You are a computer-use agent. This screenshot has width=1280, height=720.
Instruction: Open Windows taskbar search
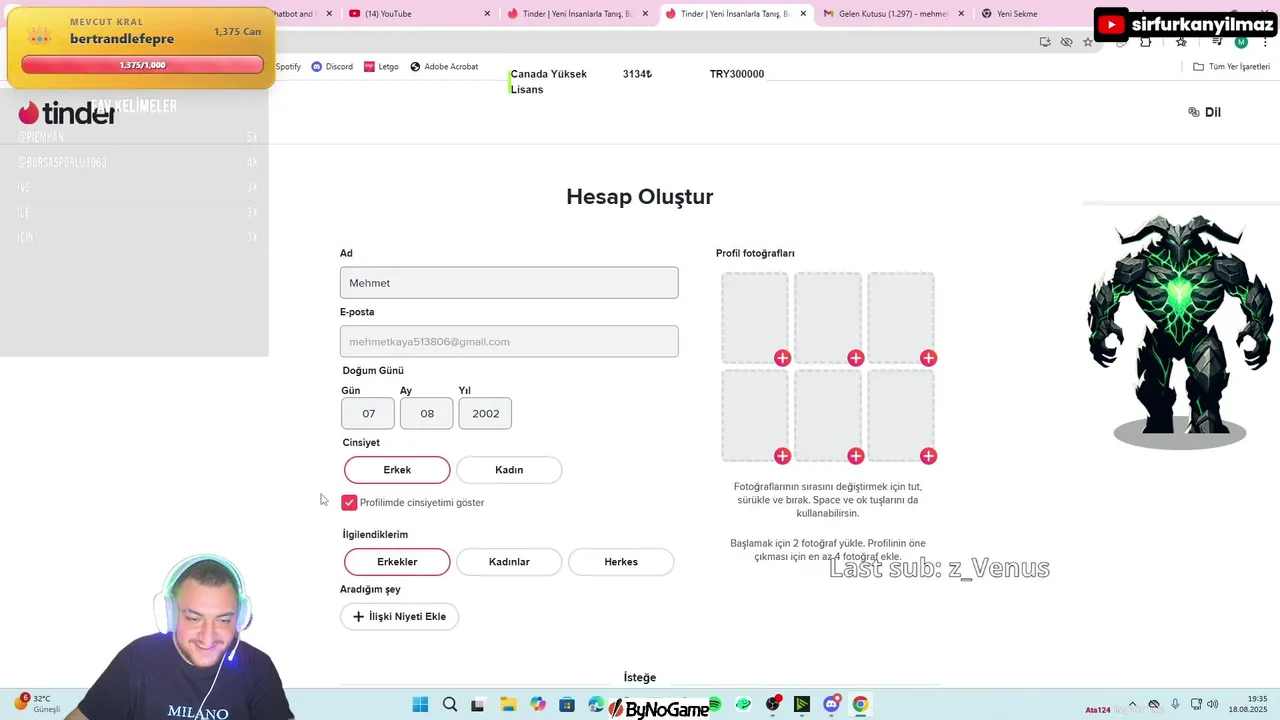450,704
